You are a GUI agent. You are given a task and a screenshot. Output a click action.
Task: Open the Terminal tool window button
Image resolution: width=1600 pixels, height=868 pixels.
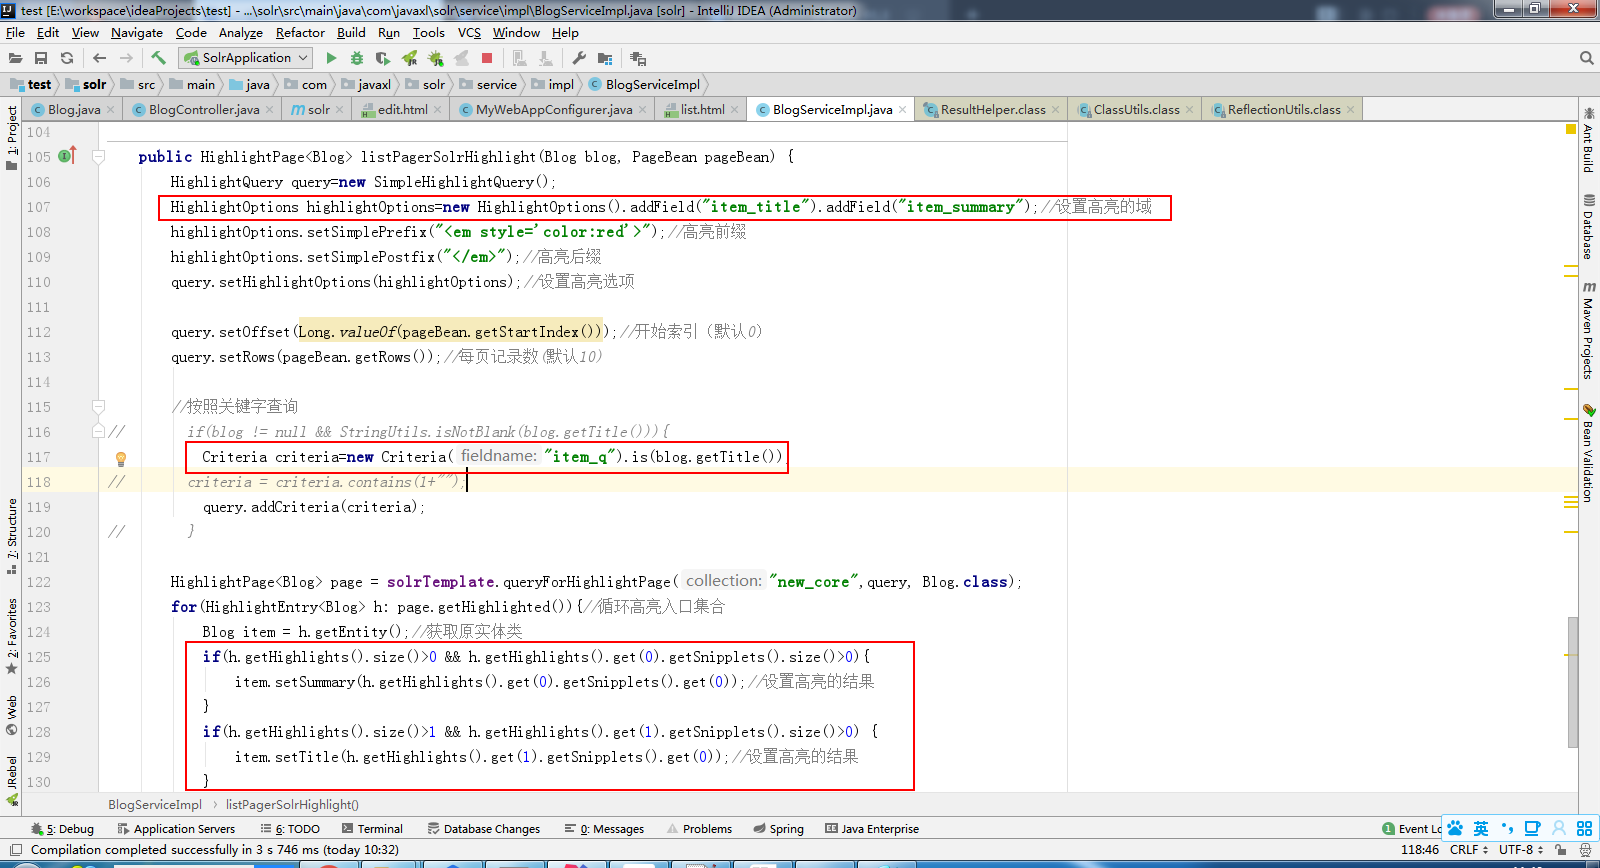click(372, 828)
